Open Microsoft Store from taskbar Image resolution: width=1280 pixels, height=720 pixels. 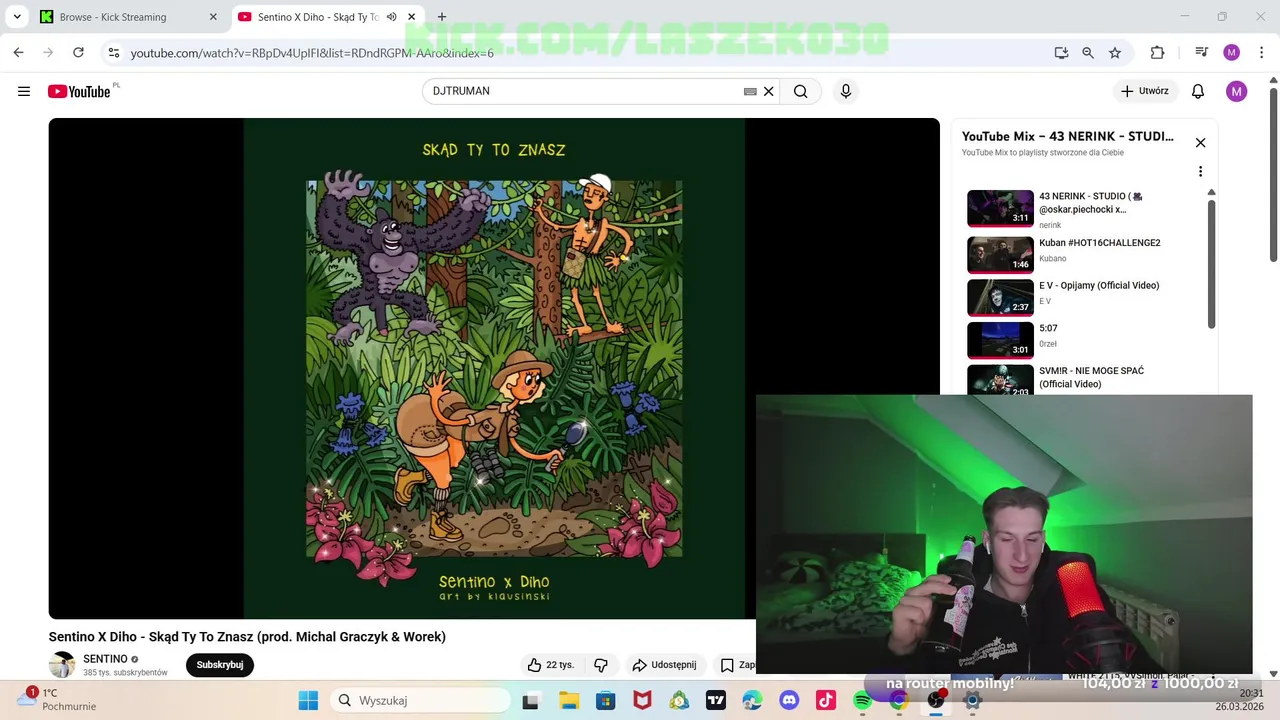tap(605, 701)
